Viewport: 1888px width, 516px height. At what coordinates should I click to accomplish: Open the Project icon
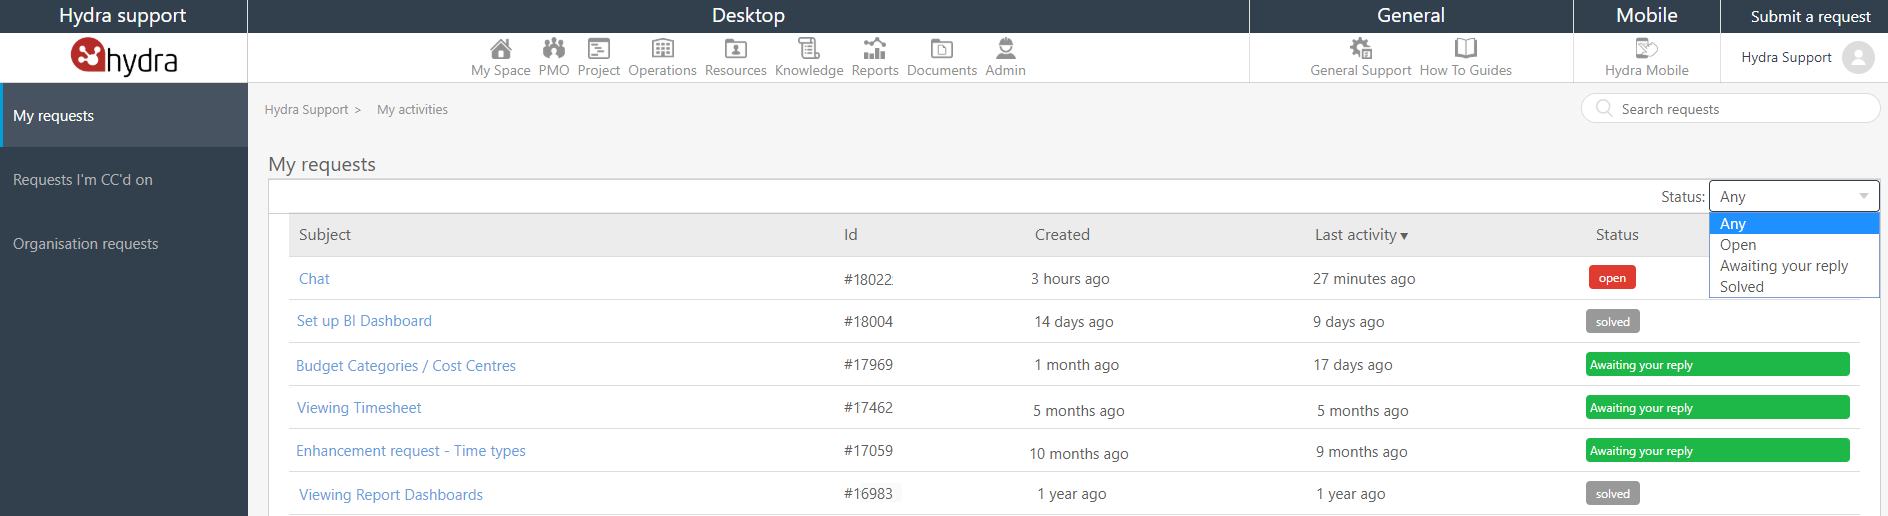599,48
